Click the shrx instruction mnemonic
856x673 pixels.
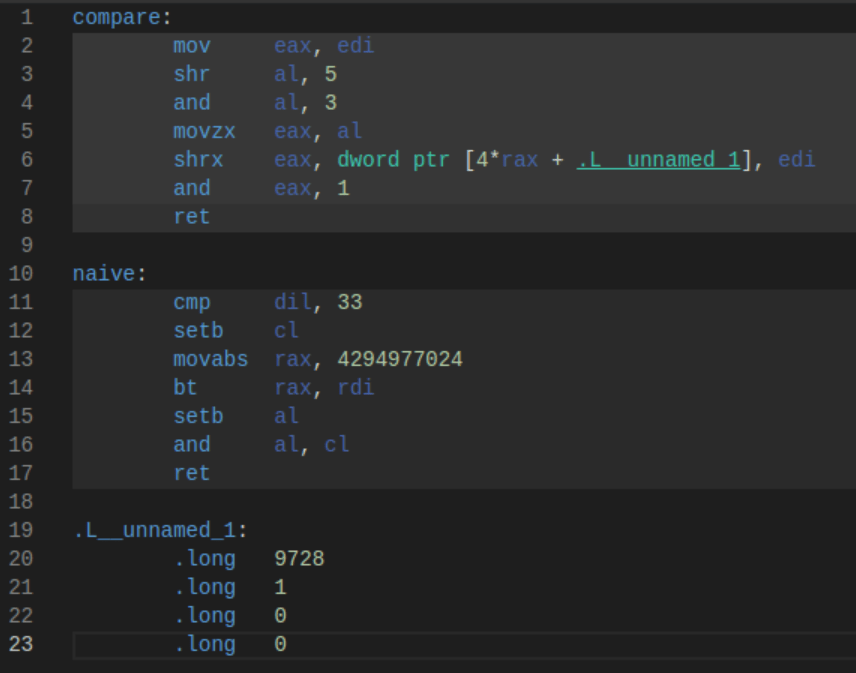(198, 160)
